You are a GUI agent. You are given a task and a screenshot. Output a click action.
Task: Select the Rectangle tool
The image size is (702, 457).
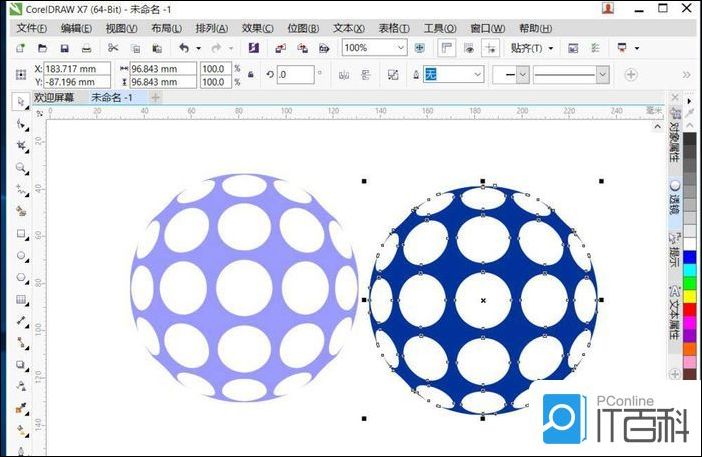tap(21, 234)
